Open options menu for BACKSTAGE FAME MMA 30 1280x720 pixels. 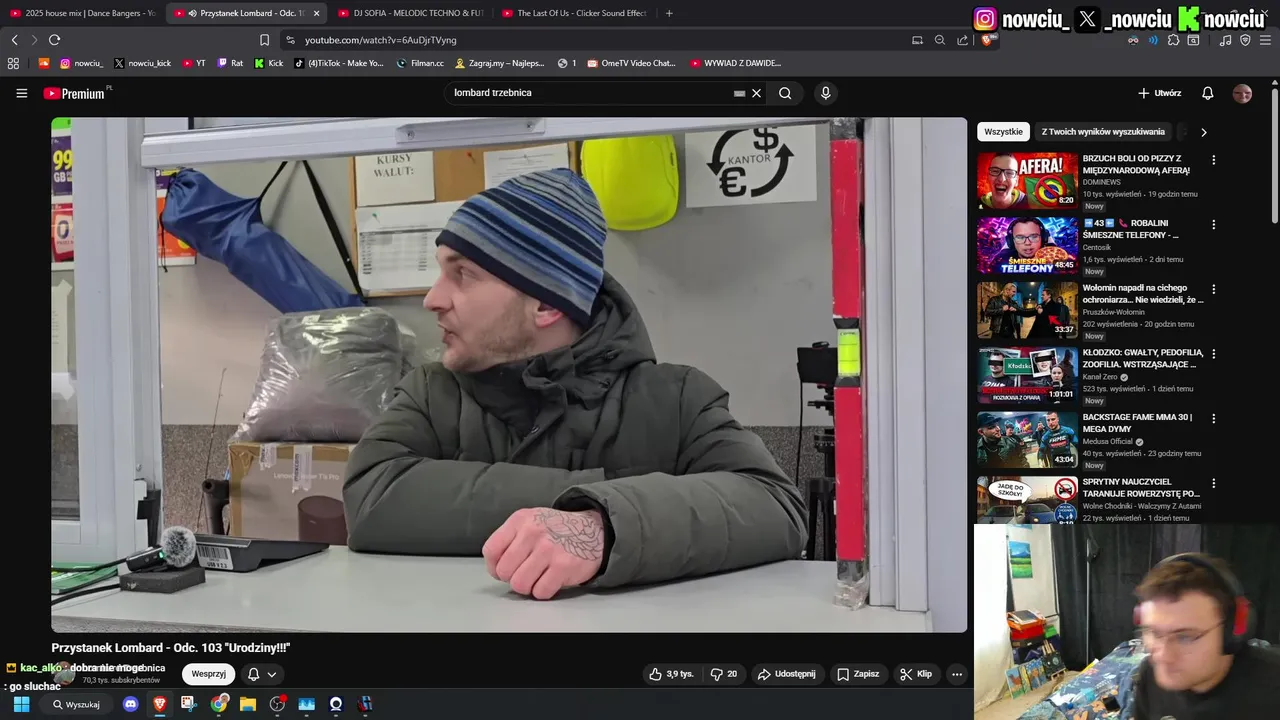pyautogui.click(x=1213, y=418)
